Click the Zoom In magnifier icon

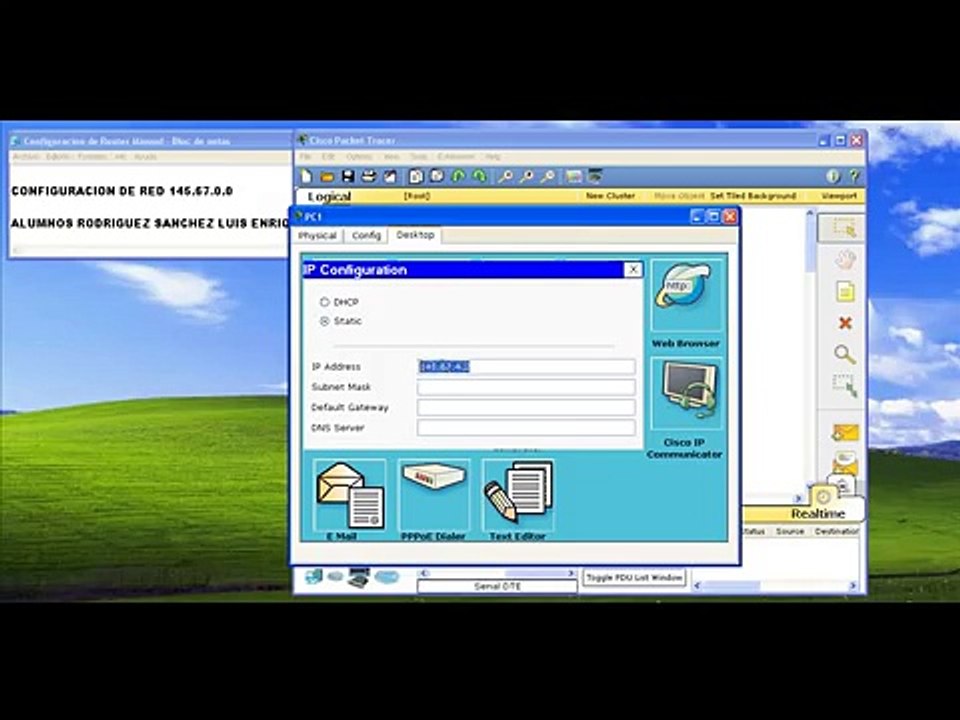pyautogui.click(x=505, y=177)
